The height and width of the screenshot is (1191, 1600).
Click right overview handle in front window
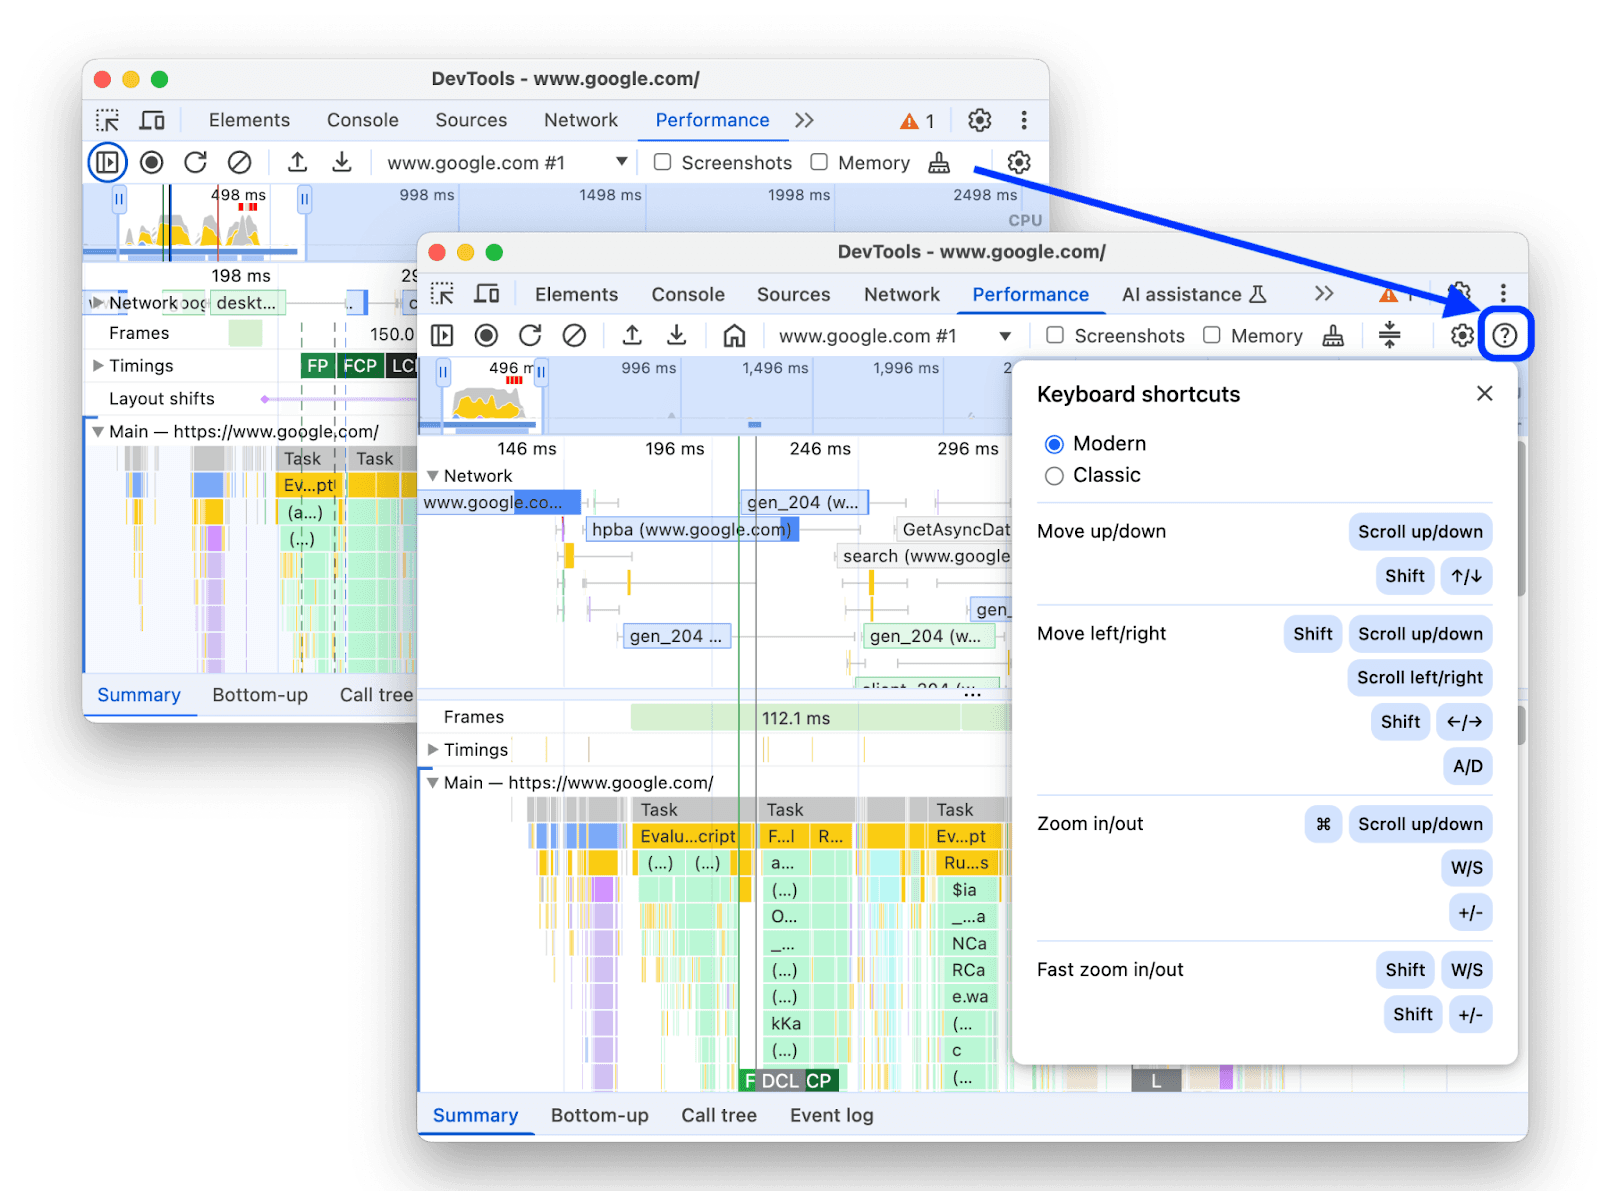pos(541,373)
